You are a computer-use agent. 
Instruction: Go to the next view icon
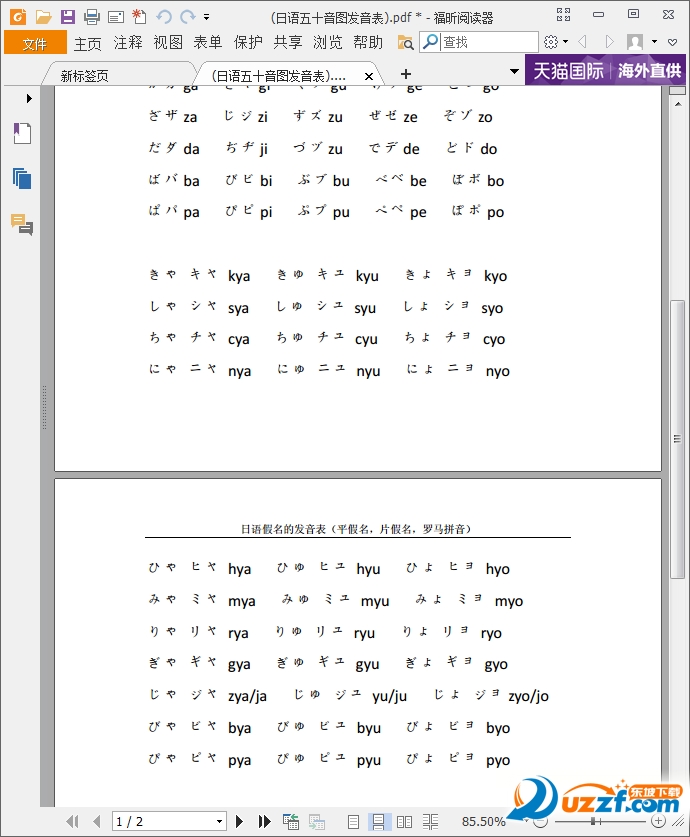point(316,821)
